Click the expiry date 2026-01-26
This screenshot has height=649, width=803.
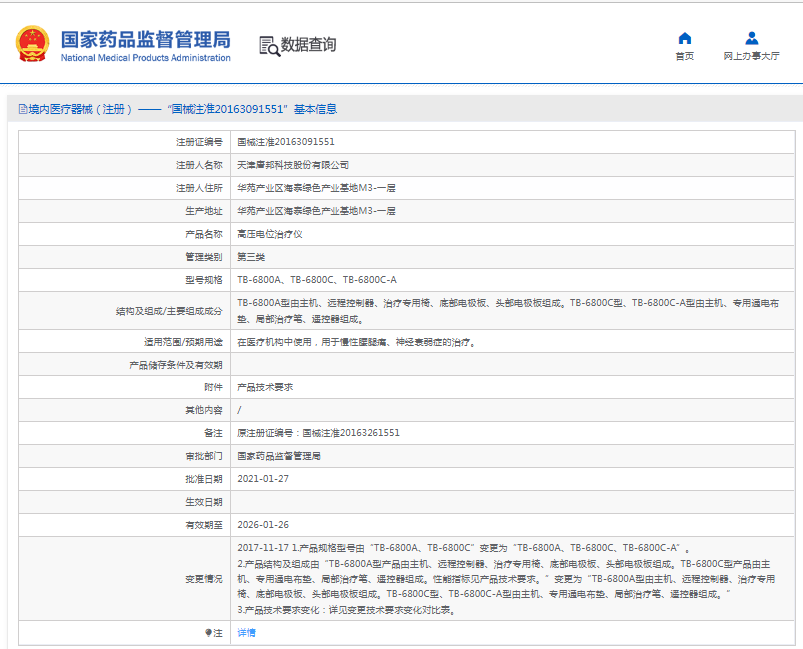click(x=262, y=524)
